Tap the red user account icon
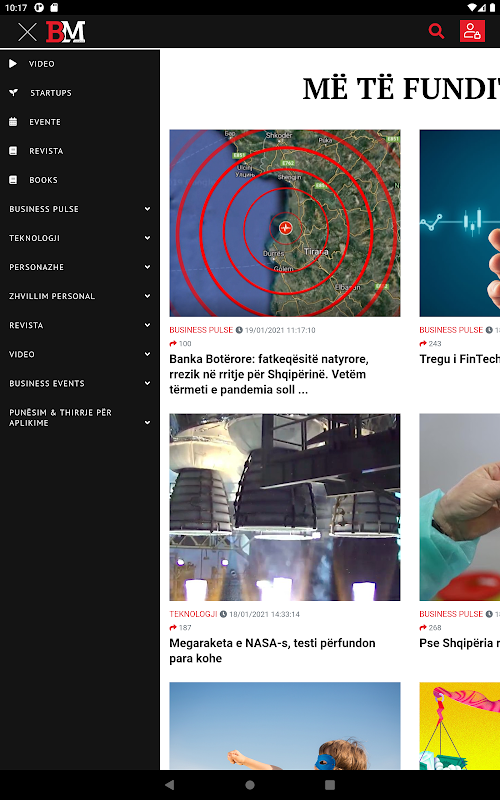 click(x=472, y=31)
